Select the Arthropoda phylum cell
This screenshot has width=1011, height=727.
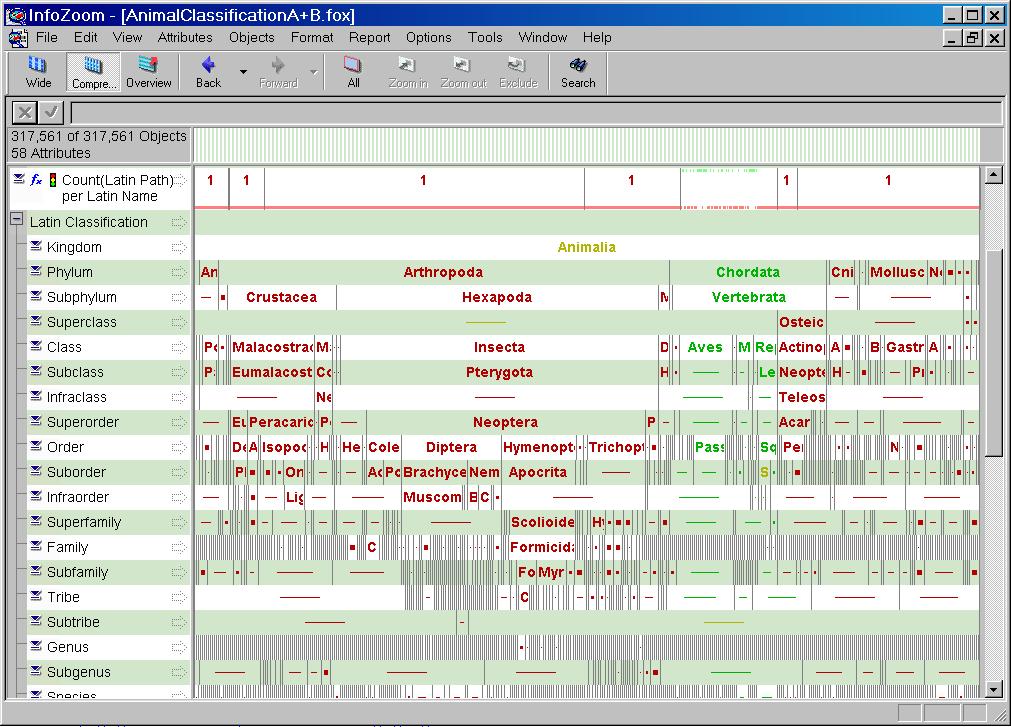pyautogui.click(x=443, y=272)
